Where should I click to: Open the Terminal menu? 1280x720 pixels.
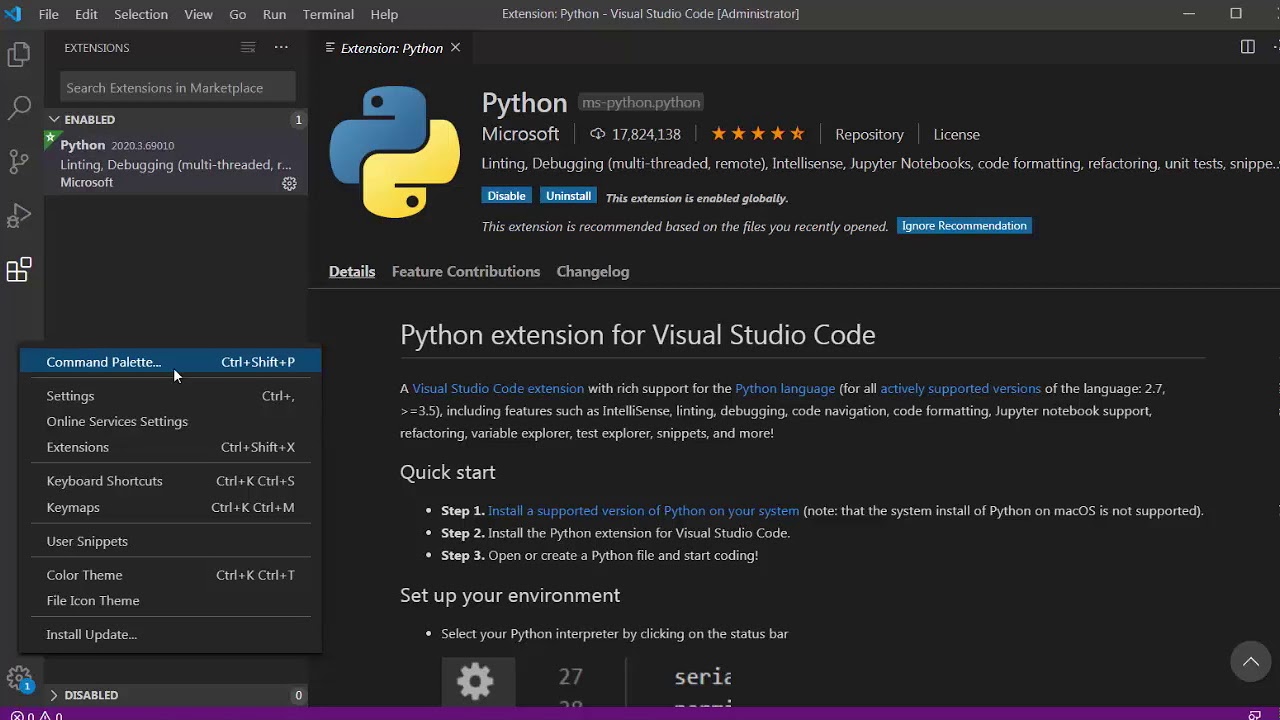pos(328,14)
